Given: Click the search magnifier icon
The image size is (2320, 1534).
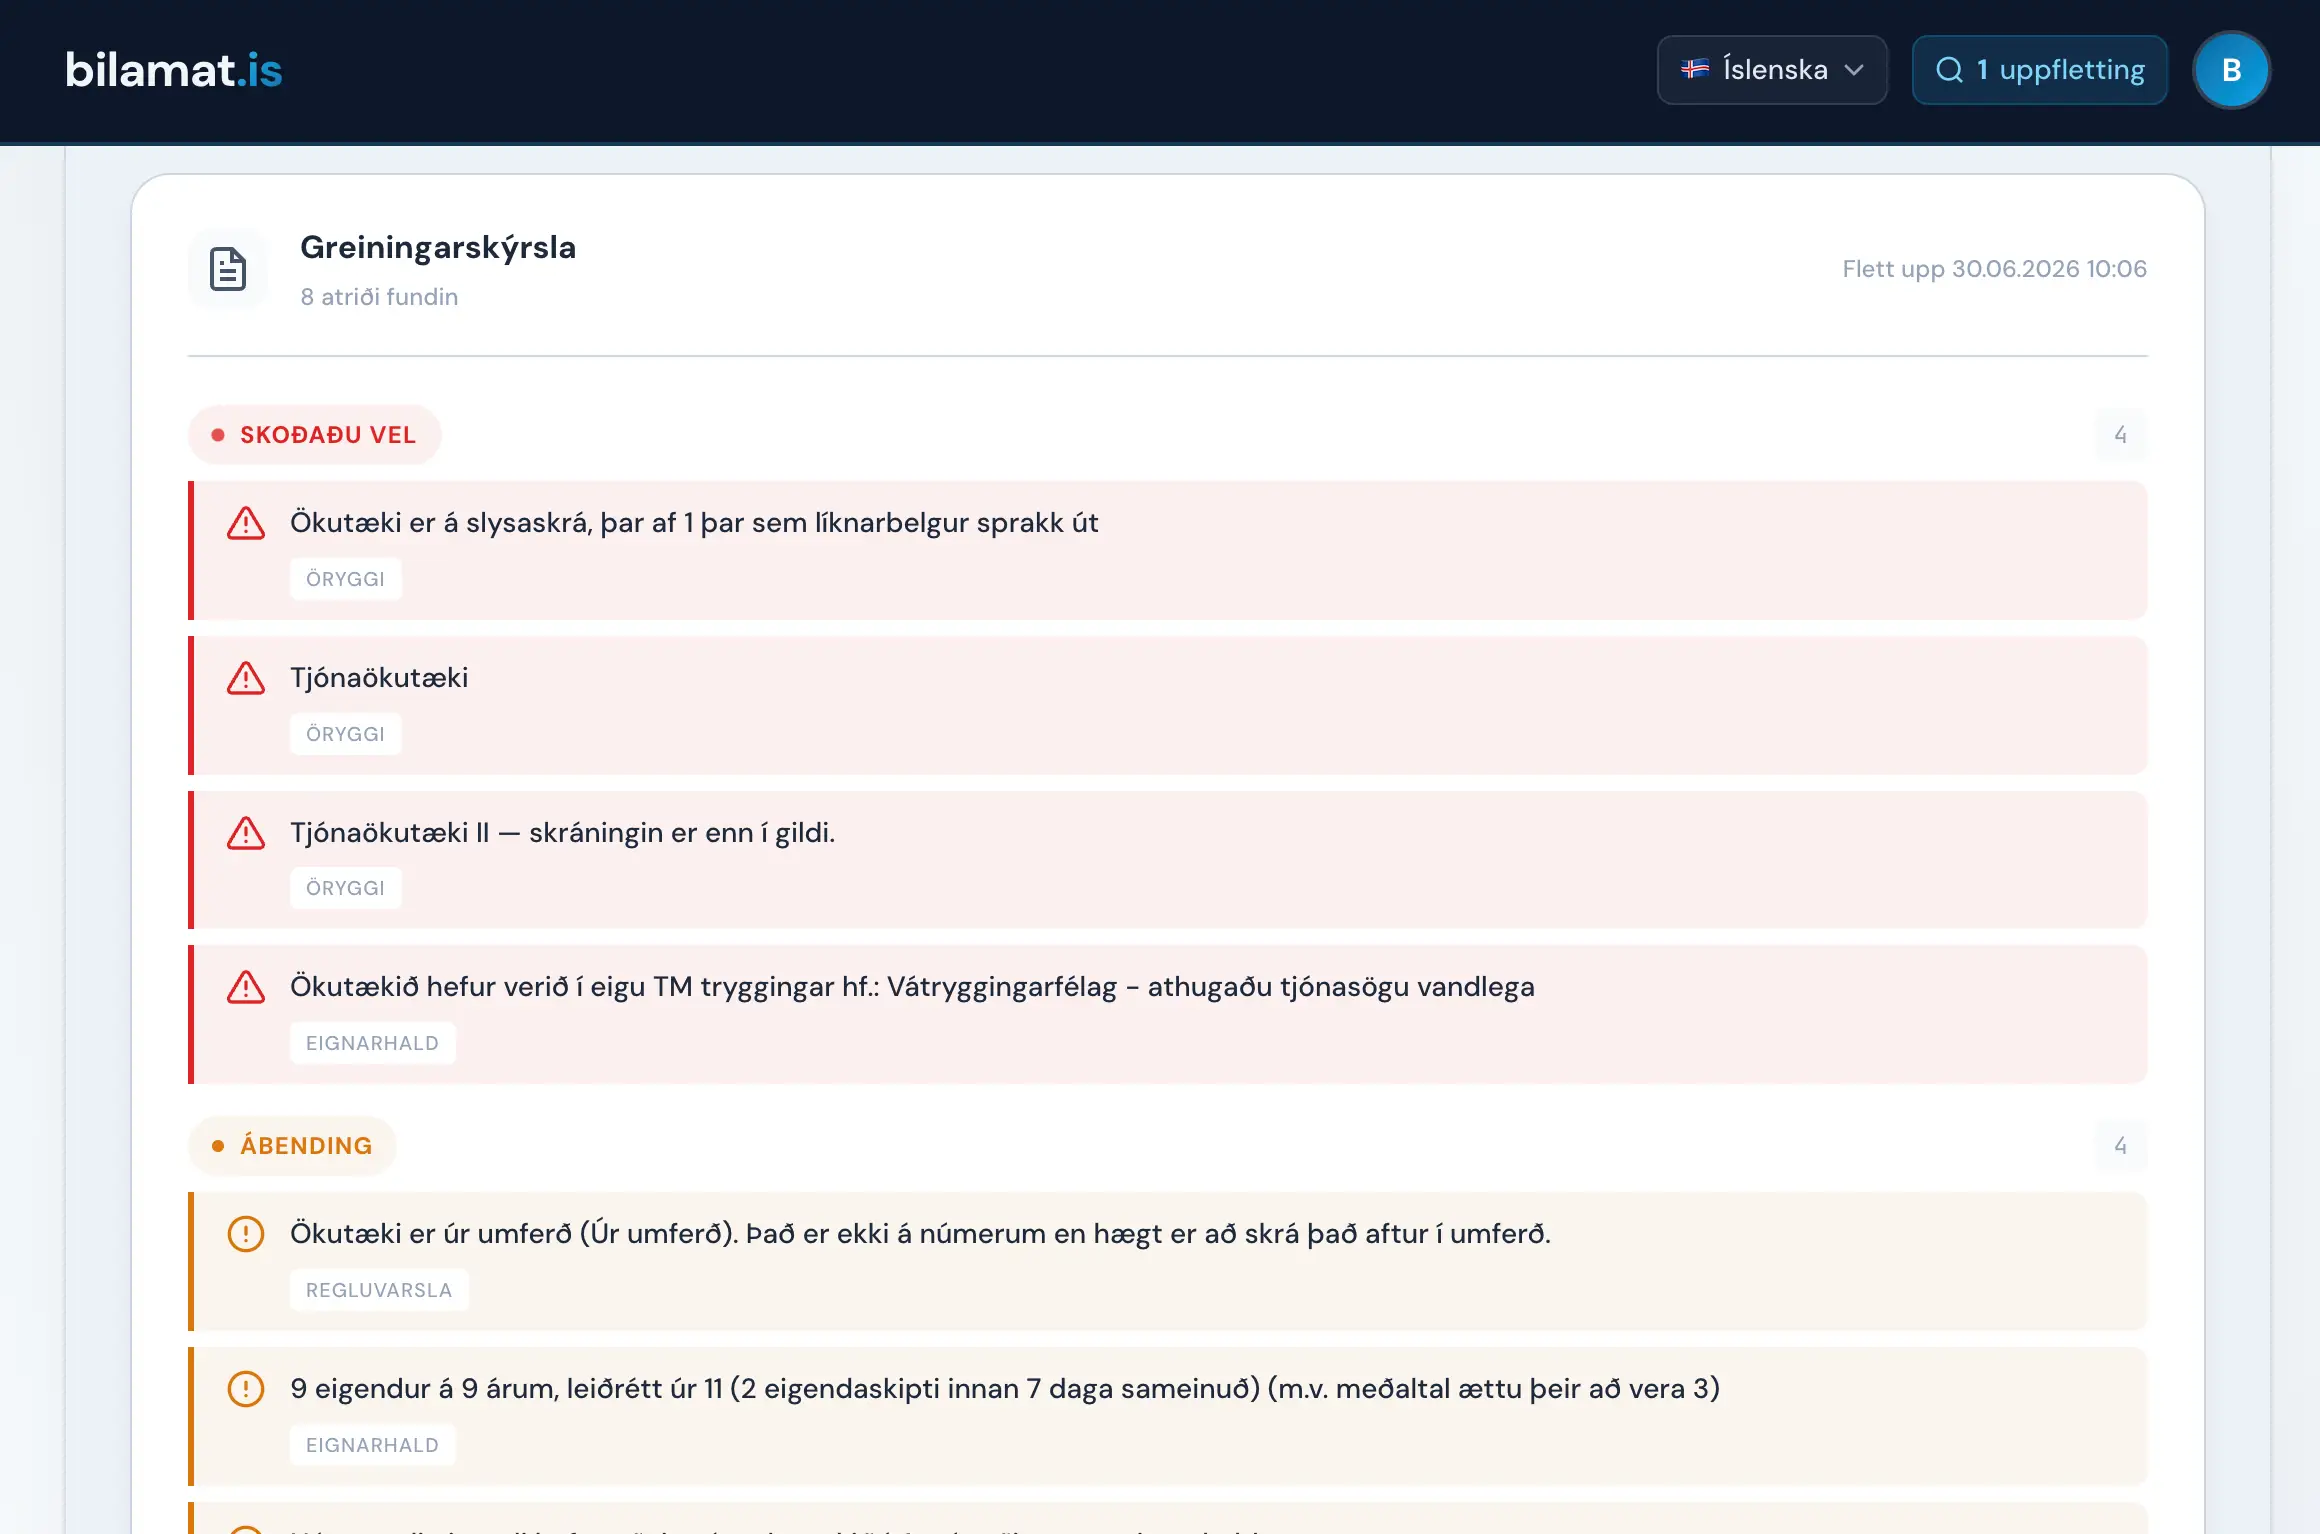Looking at the screenshot, I should [1949, 70].
